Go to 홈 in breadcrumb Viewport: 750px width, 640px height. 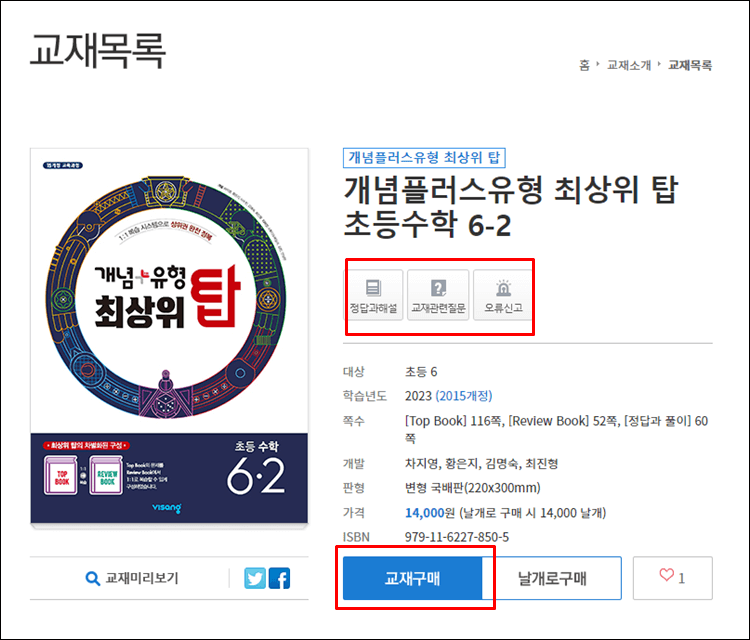[x=584, y=65]
